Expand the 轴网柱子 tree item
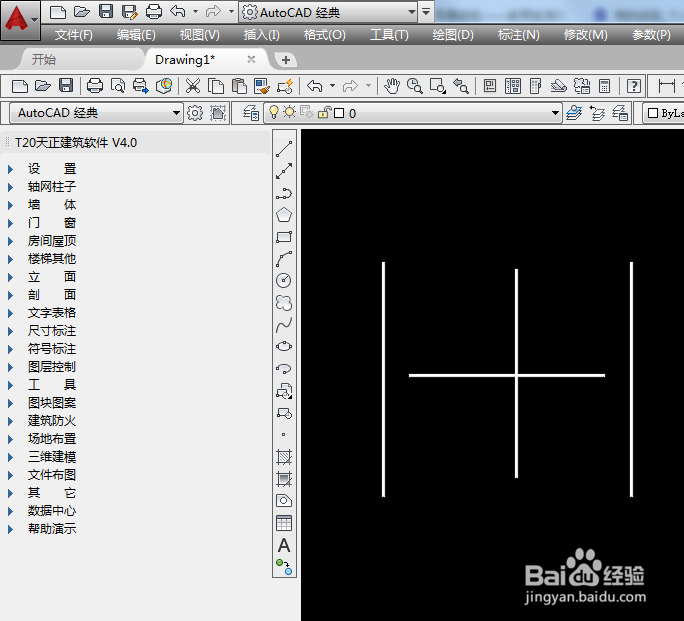The image size is (684, 621). point(10,187)
